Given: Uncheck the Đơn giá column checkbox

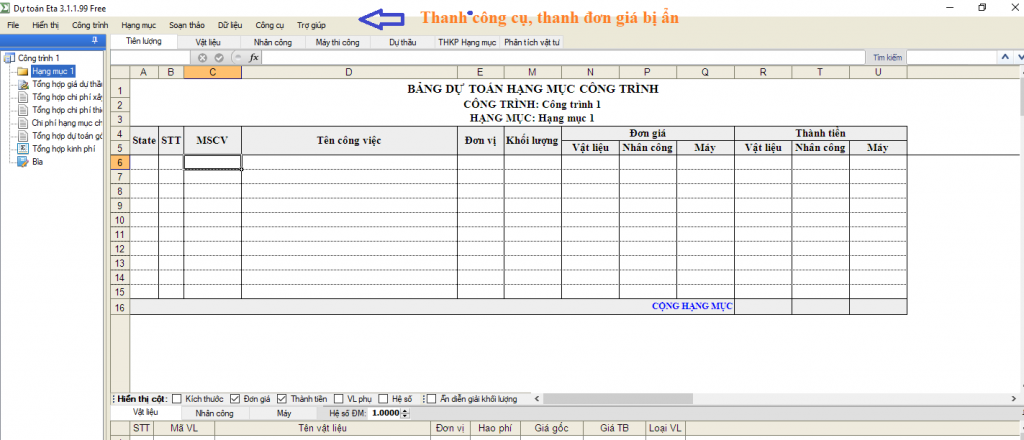Looking at the screenshot, I should [x=235, y=398].
